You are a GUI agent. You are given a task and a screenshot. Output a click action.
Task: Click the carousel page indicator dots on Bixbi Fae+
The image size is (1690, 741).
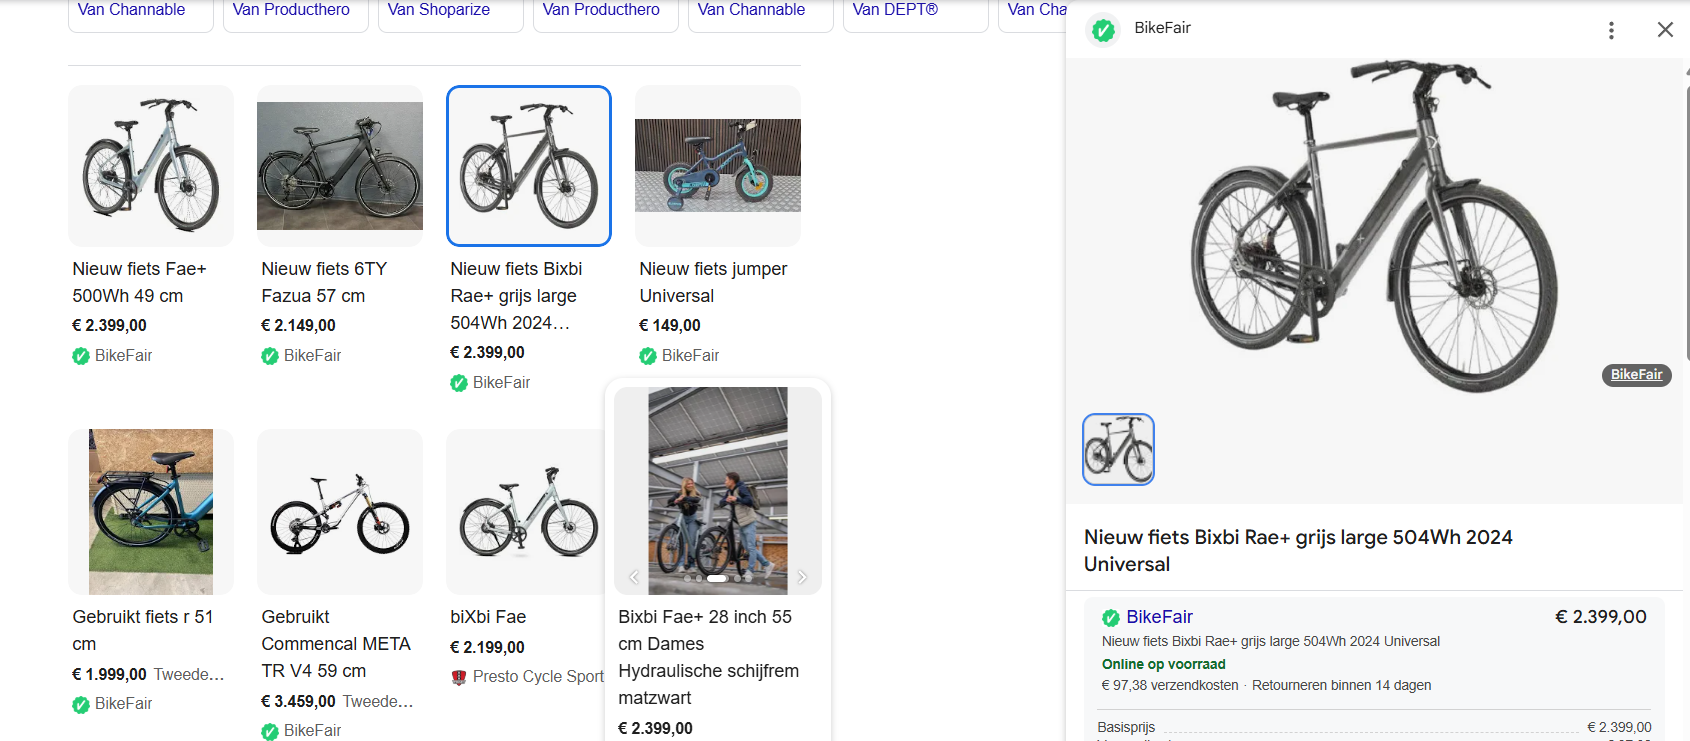[x=717, y=578]
